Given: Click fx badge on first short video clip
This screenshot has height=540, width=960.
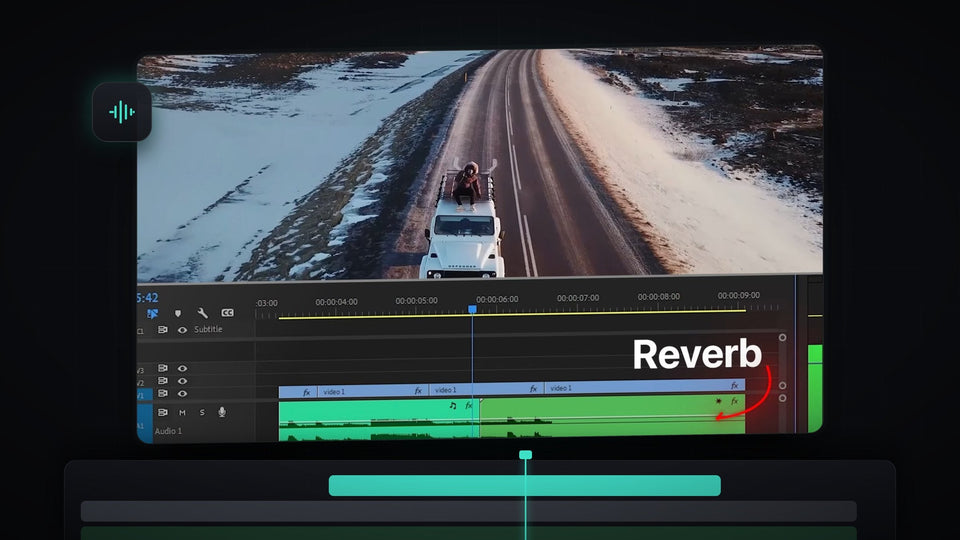Looking at the screenshot, I should pos(306,392).
